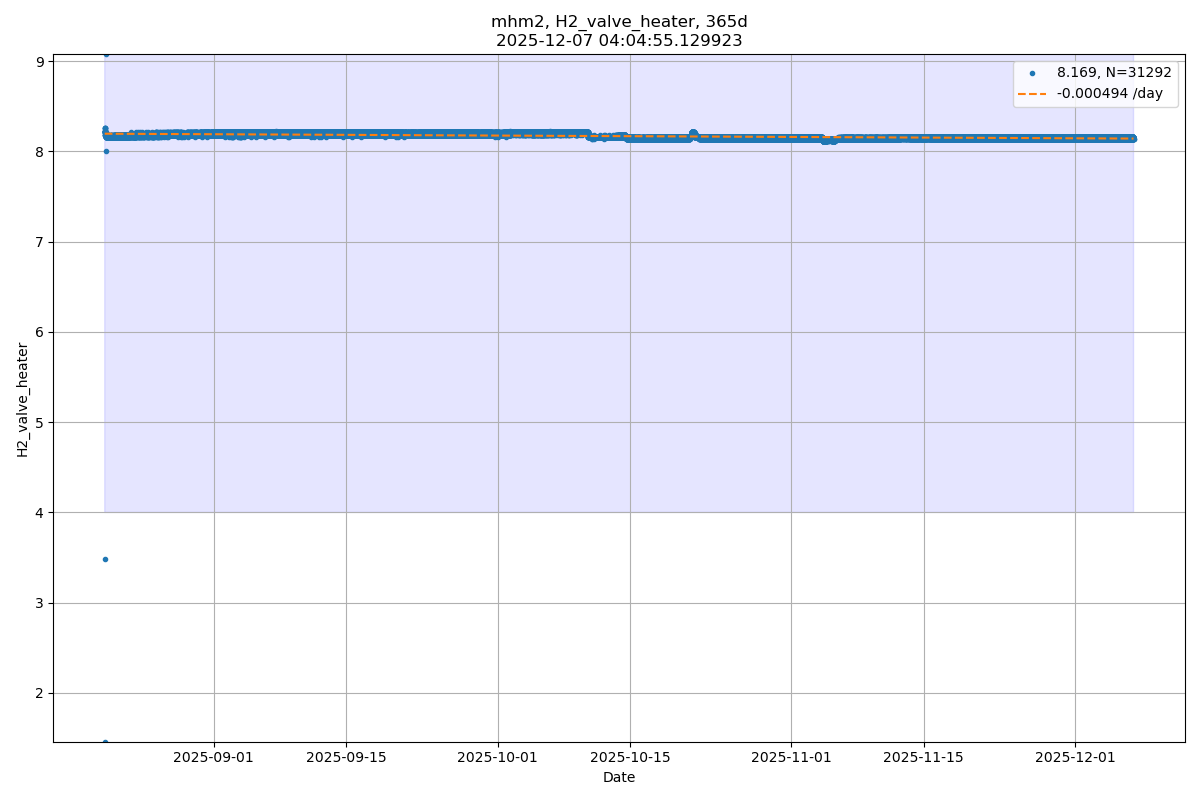Click the 2025-12-01 date tick label
1200x800 pixels.
(1075, 758)
